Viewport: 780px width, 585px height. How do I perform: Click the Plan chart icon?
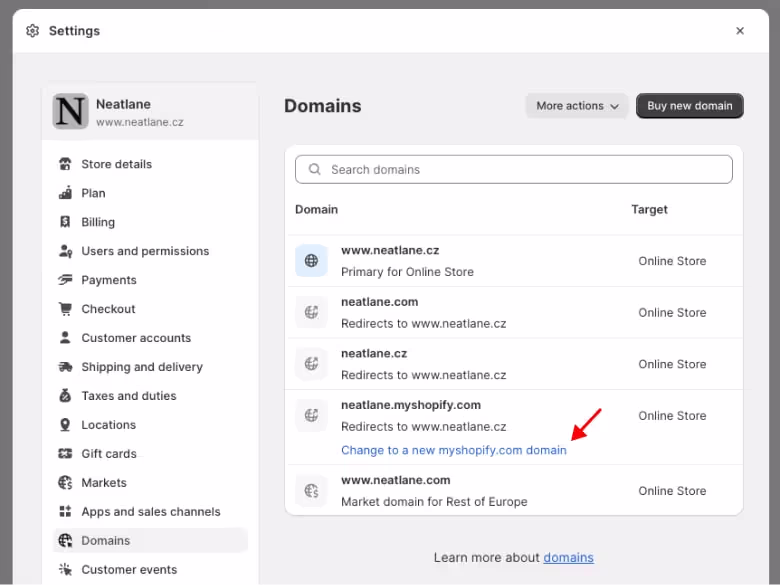[x=65, y=193]
